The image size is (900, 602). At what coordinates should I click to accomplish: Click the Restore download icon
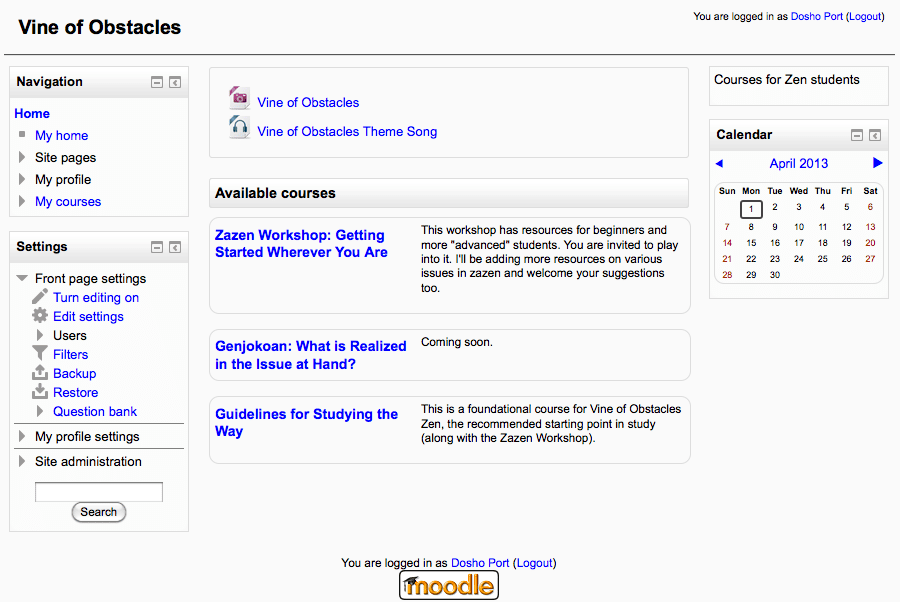[40, 391]
